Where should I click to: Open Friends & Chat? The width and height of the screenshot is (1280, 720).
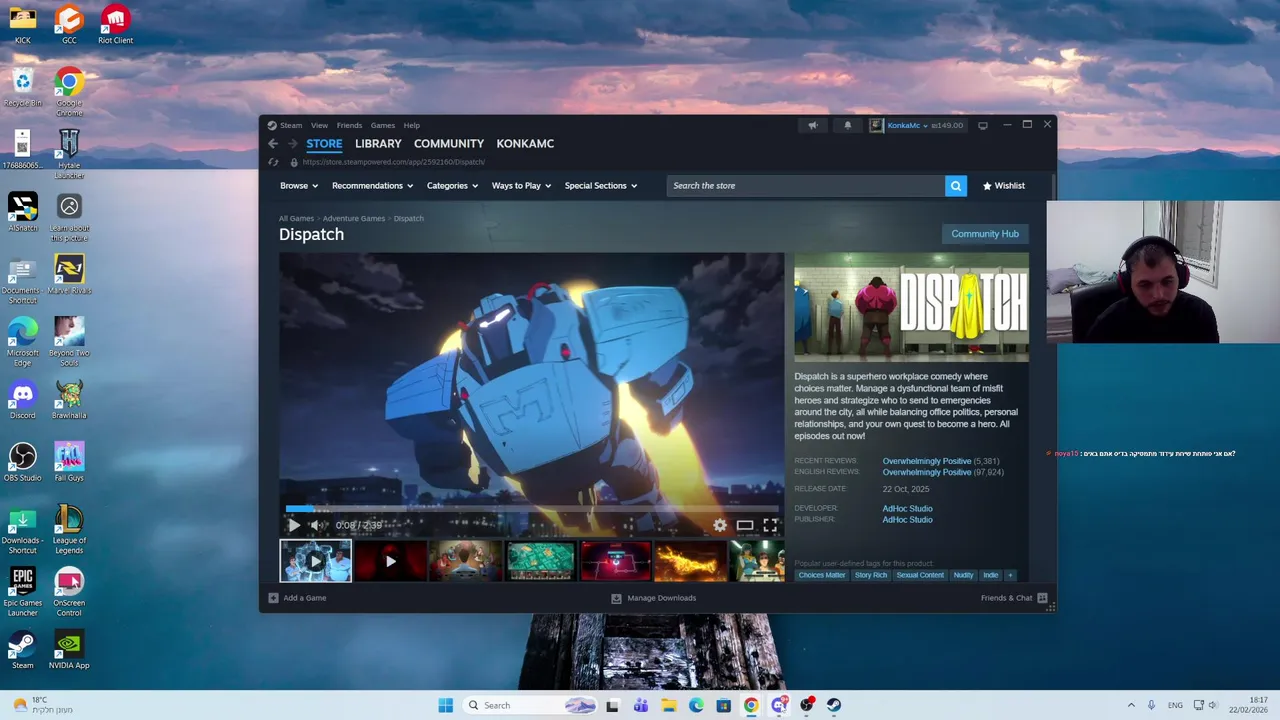tap(1014, 598)
